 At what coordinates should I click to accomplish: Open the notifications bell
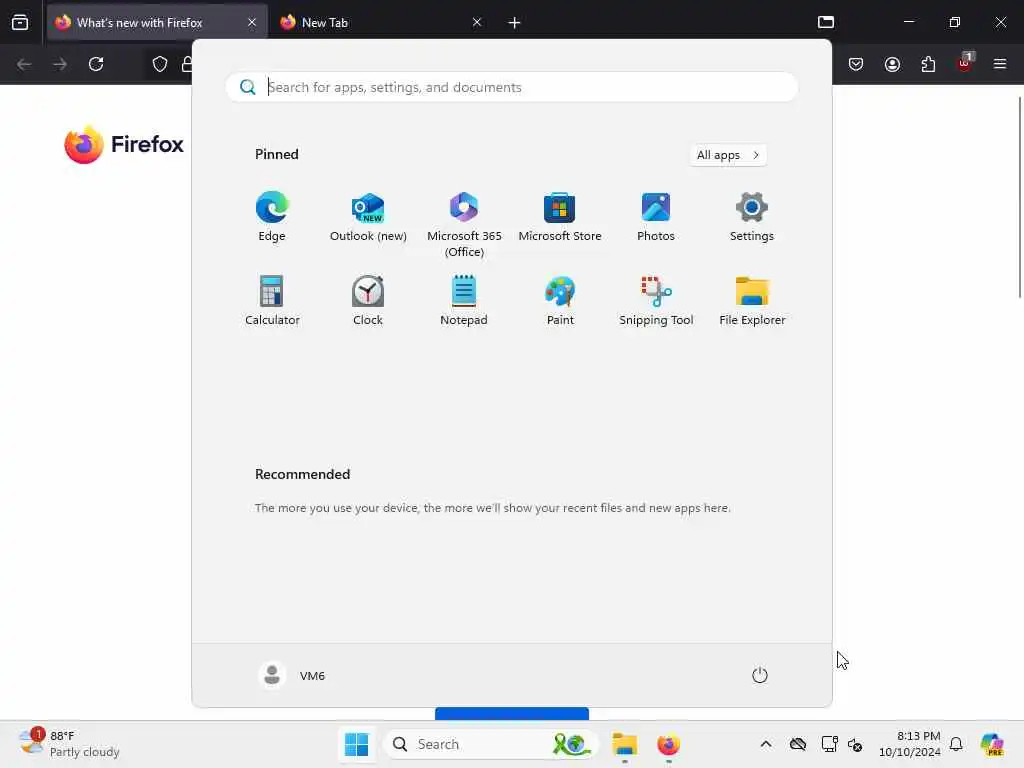[956, 744]
